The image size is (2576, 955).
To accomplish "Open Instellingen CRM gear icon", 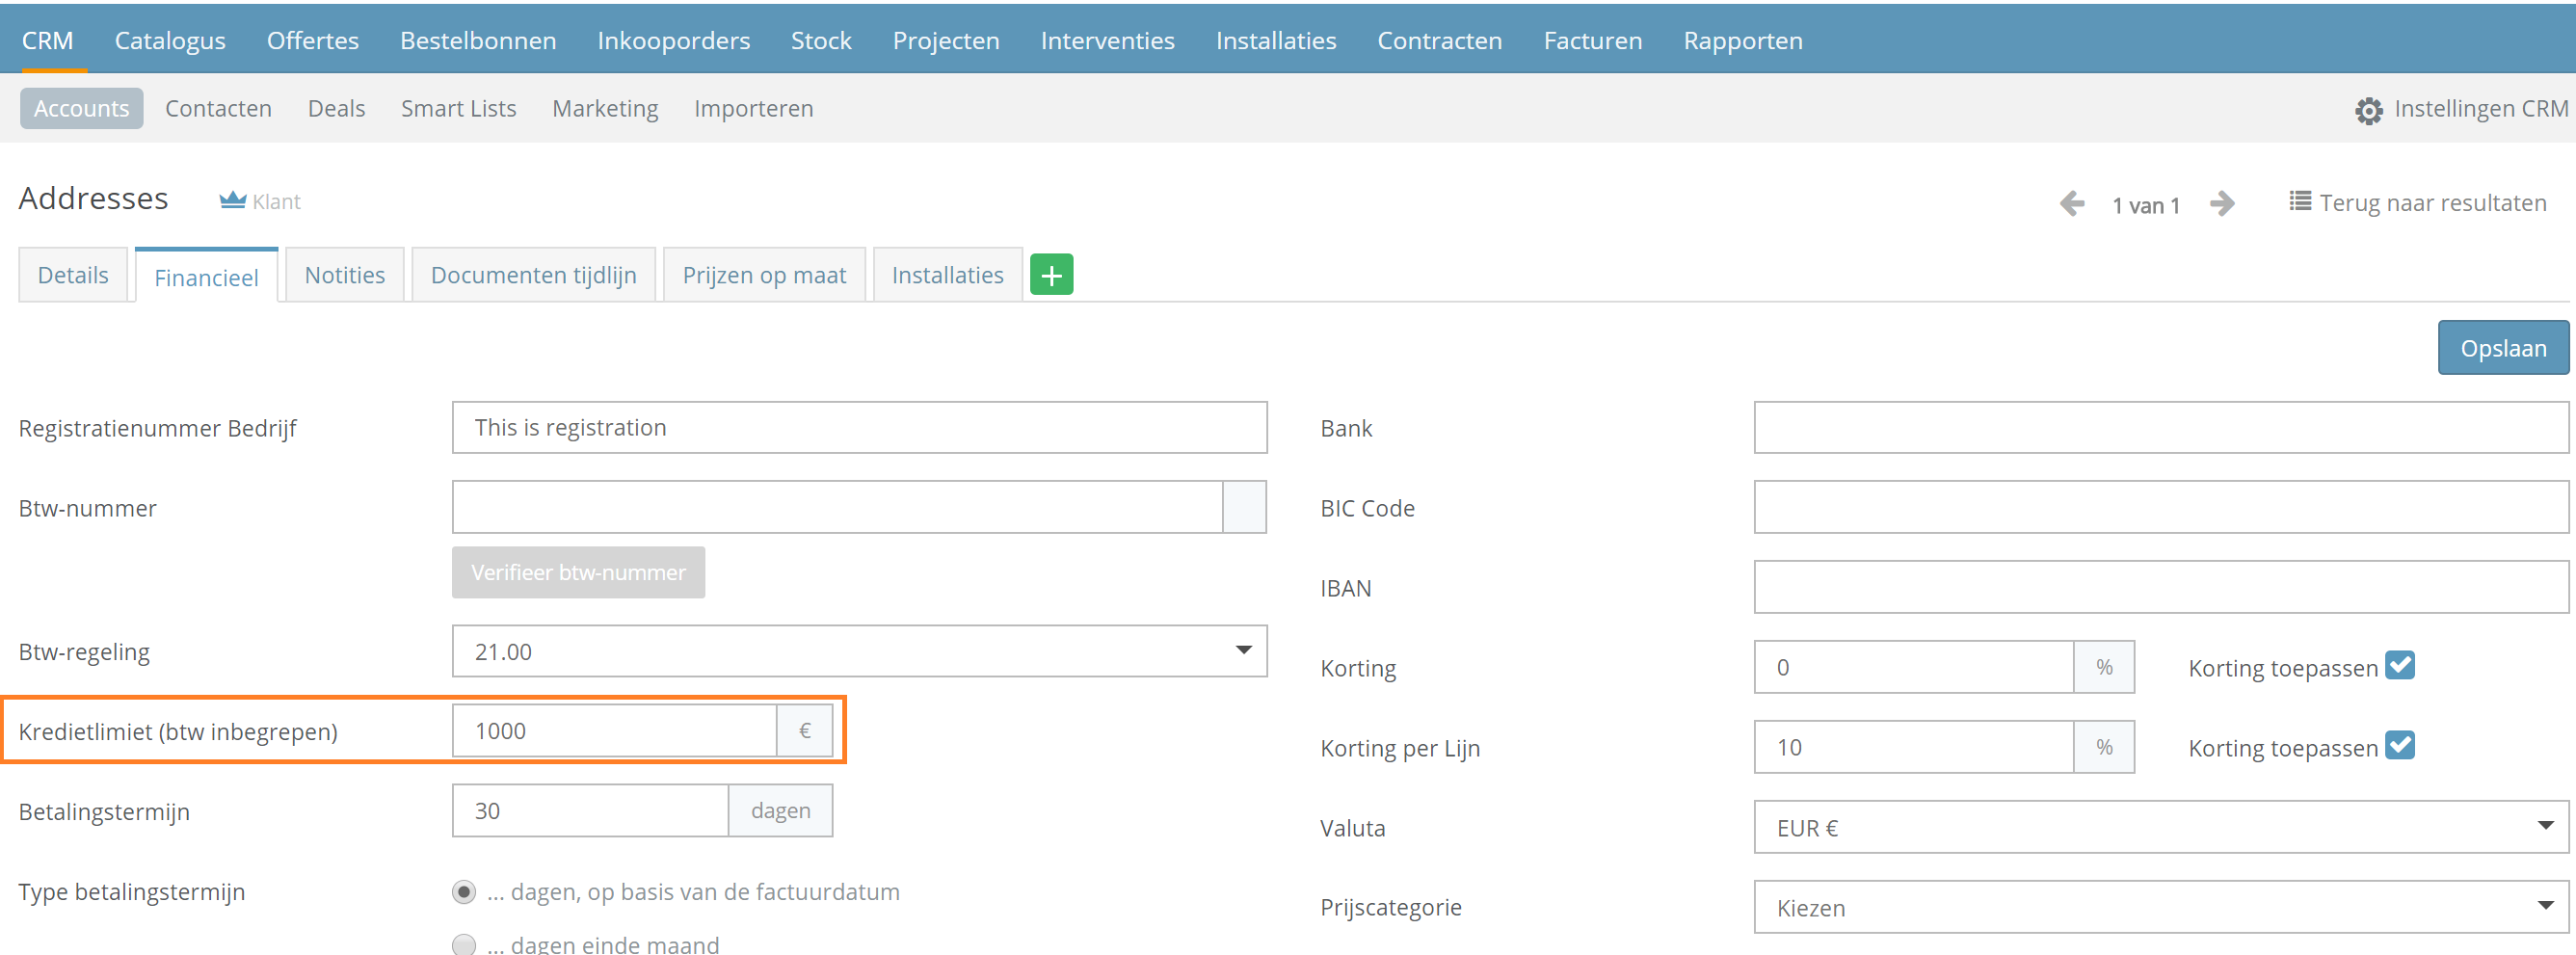I will tap(2368, 110).
